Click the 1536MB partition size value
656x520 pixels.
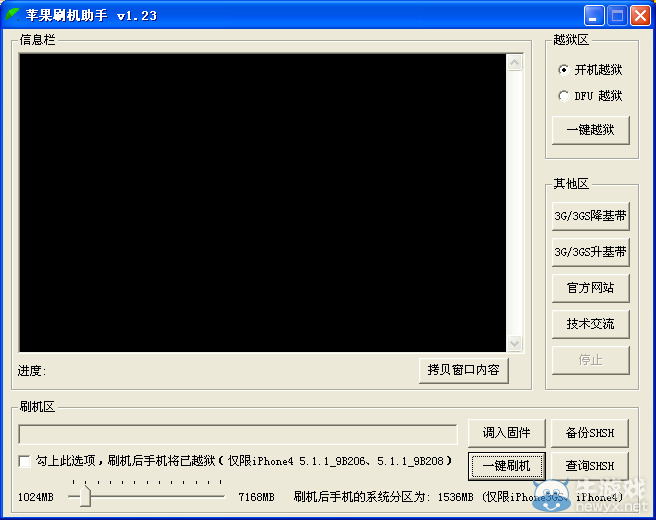pyautogui.click(x=456, y=497)
